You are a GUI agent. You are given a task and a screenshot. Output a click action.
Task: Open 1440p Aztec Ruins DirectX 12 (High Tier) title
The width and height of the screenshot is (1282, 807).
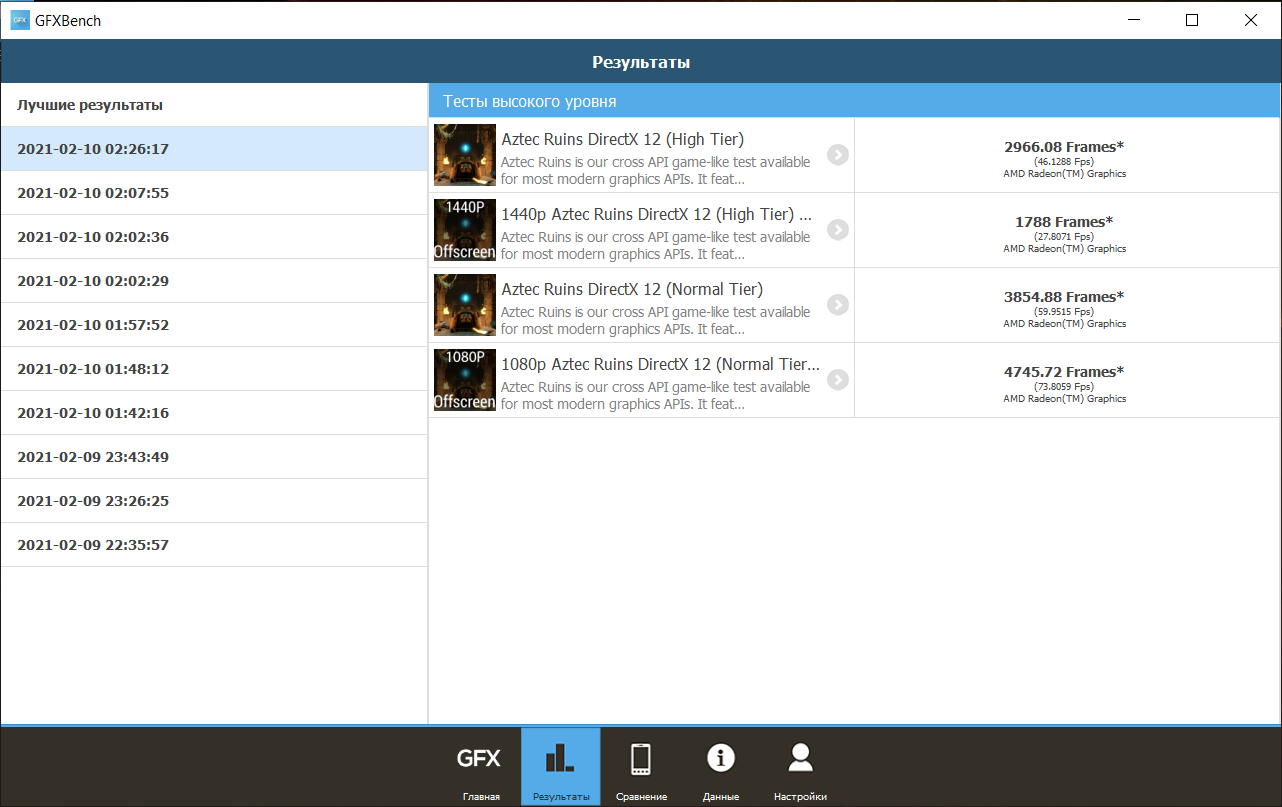656,215
